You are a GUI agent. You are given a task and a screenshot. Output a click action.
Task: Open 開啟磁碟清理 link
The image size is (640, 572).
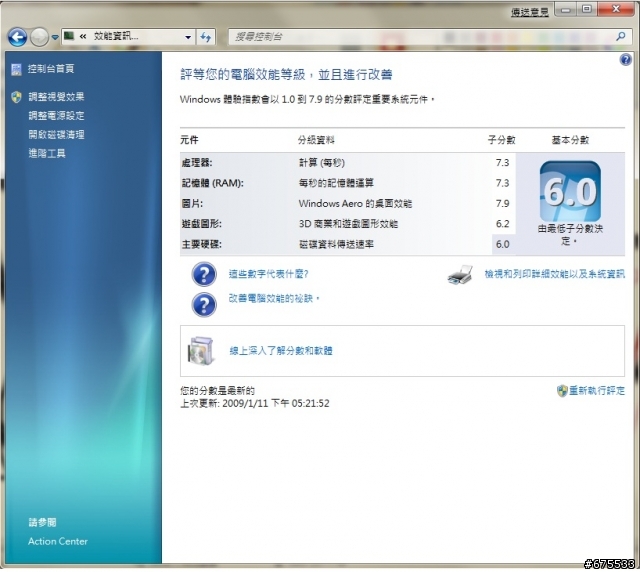(x=56, y=134)
